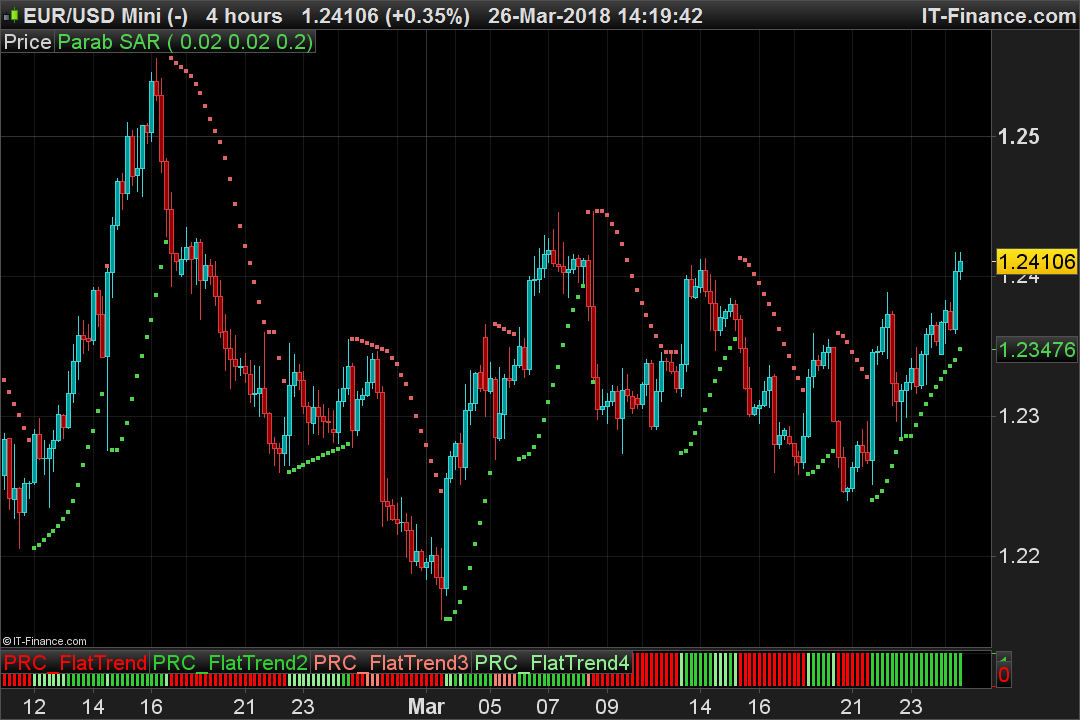Click the Mar date axis label

coord(426,706)
